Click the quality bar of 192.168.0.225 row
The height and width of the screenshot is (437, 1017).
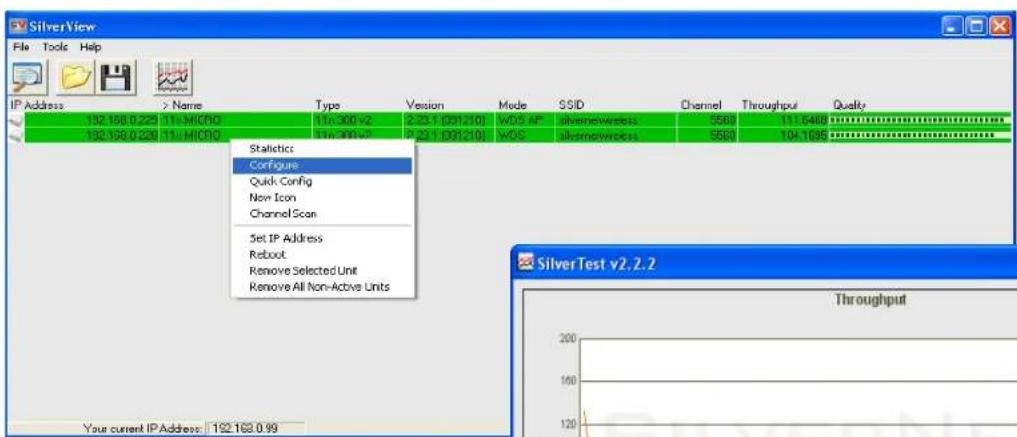[x=920, y=120]
